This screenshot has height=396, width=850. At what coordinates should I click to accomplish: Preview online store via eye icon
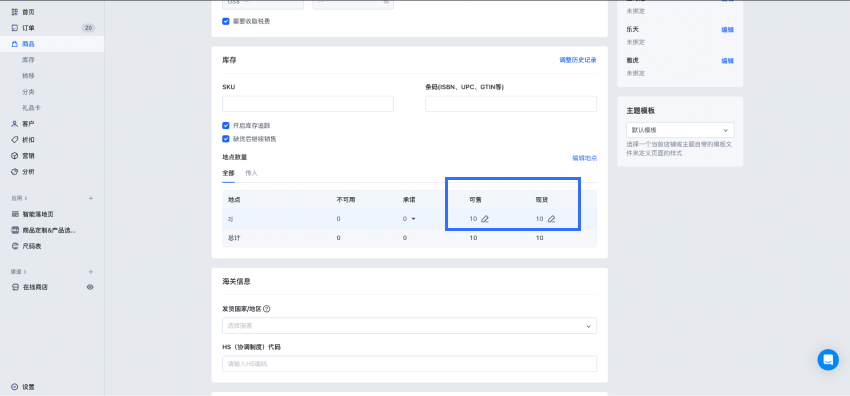pyautogui.click(x=91, y=287)
